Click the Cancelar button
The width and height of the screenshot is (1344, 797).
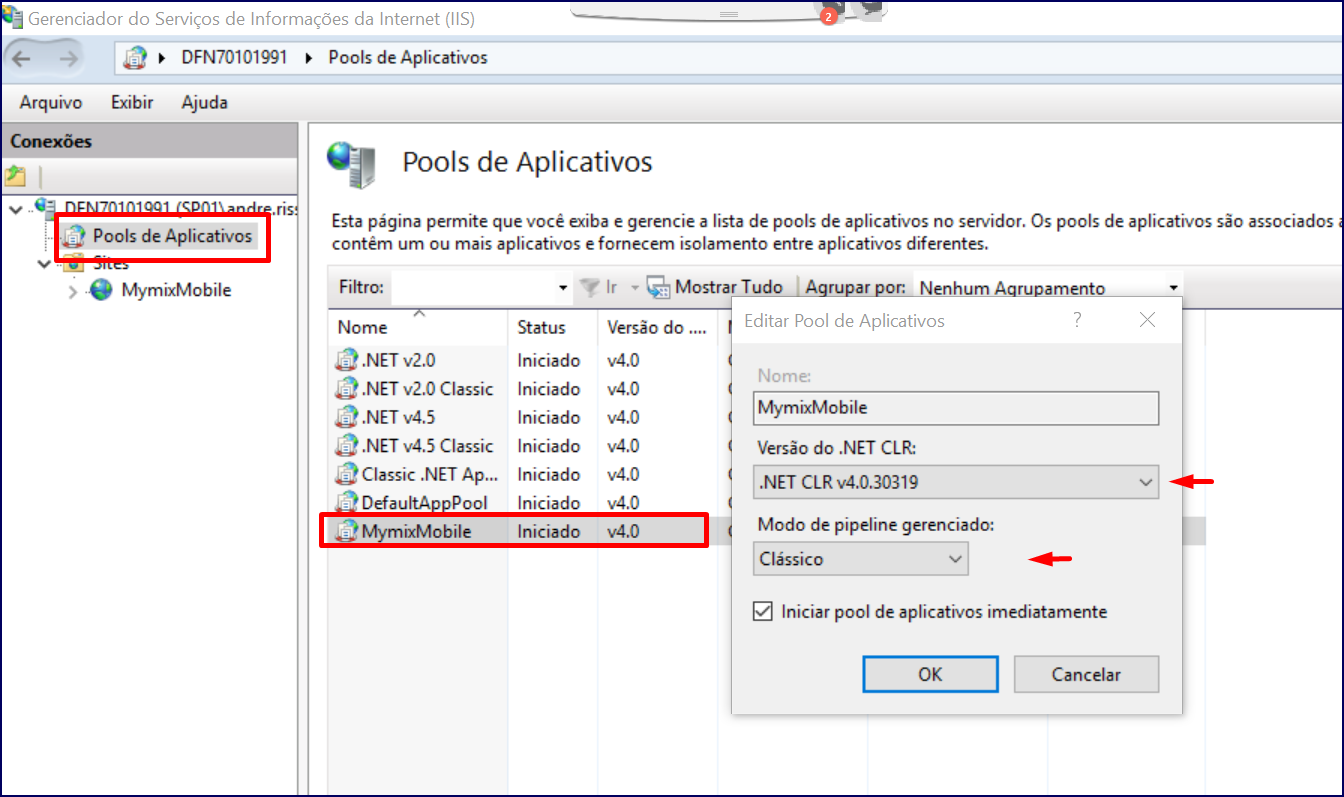click(x=1086, y=674)
